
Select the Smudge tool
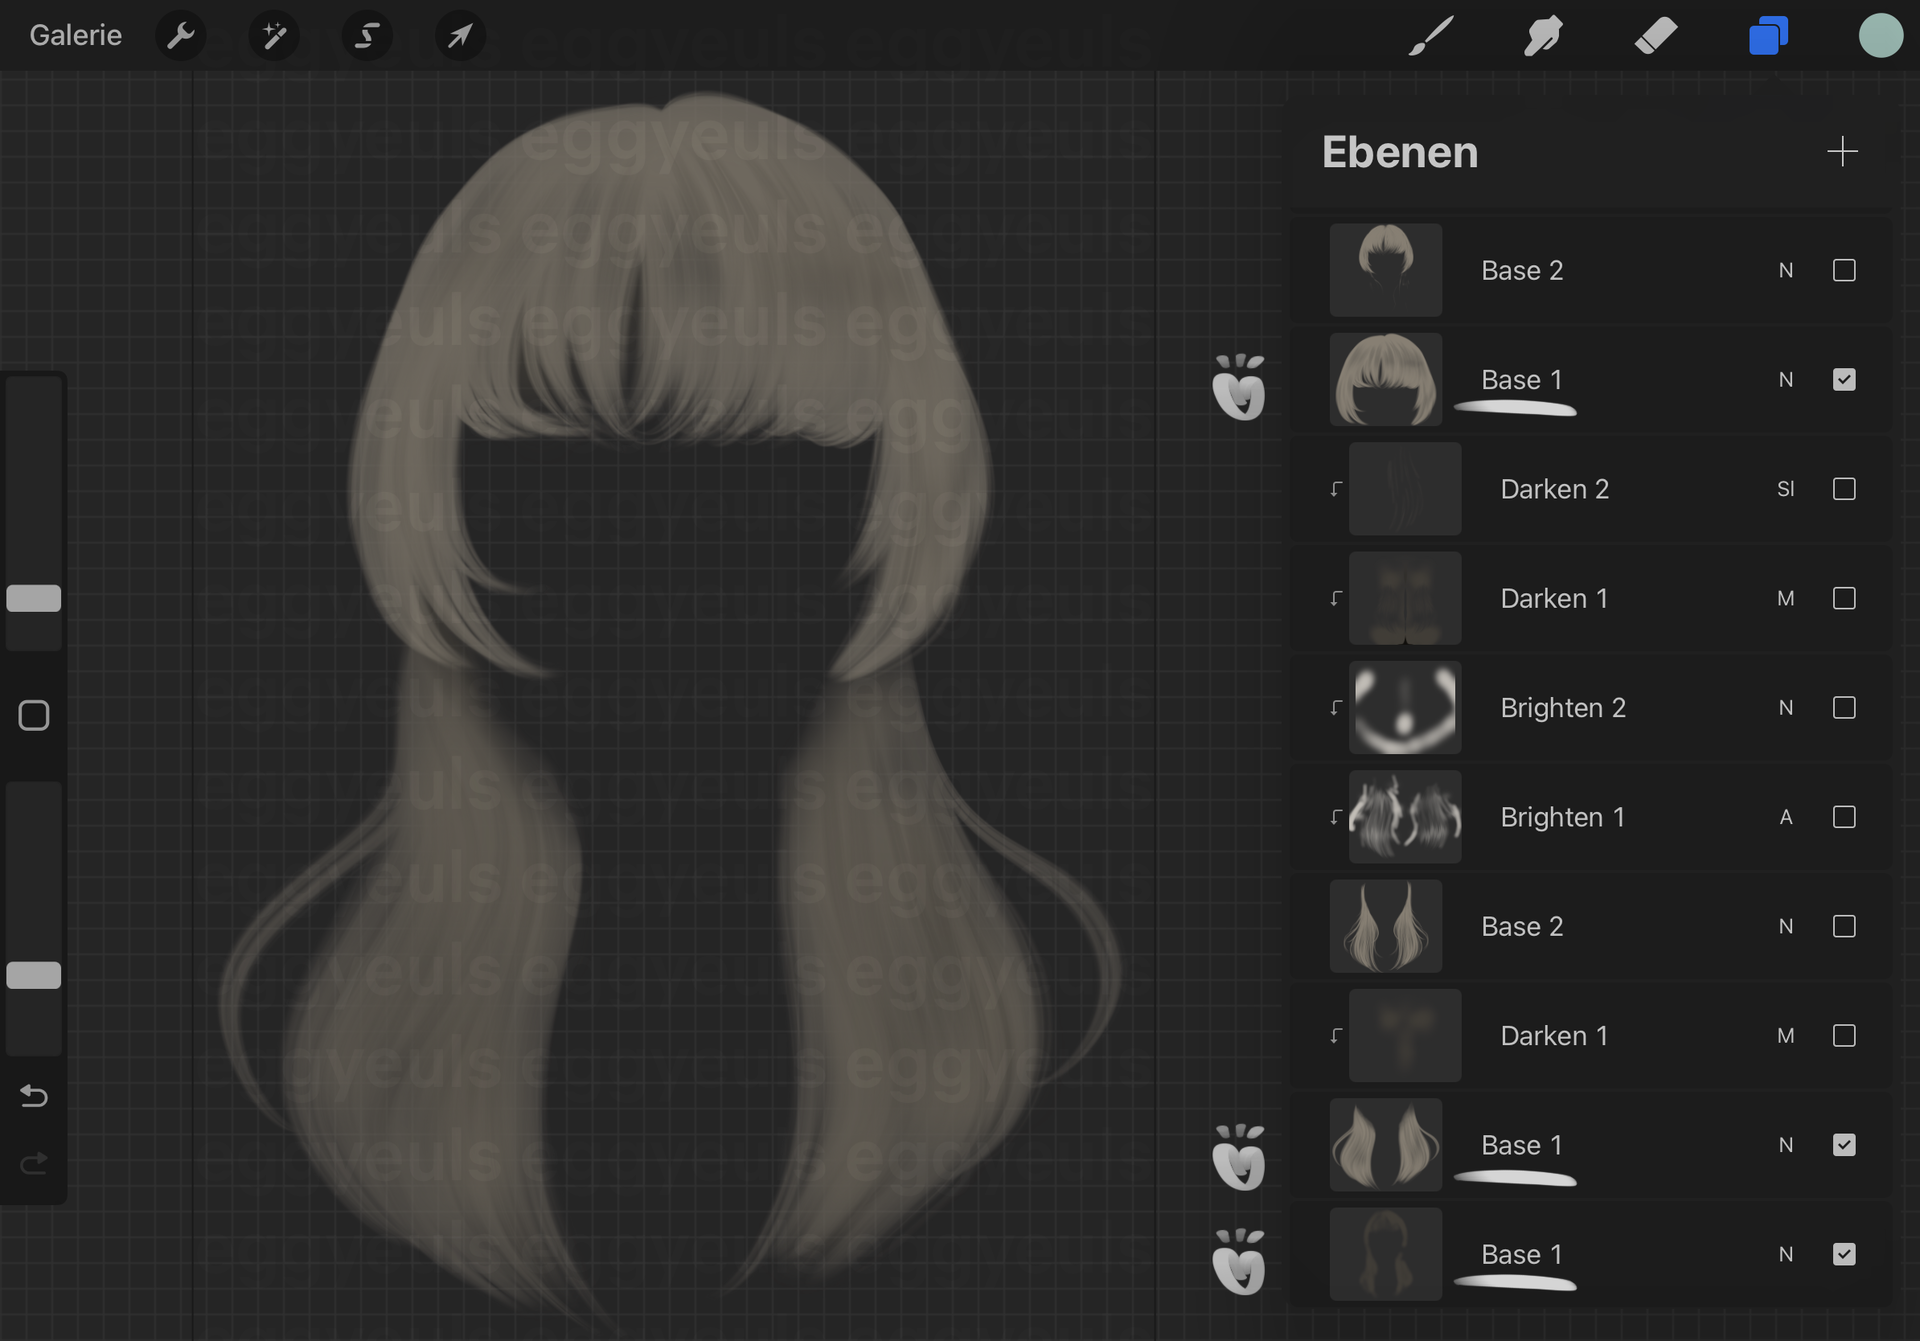[1543, 36]
